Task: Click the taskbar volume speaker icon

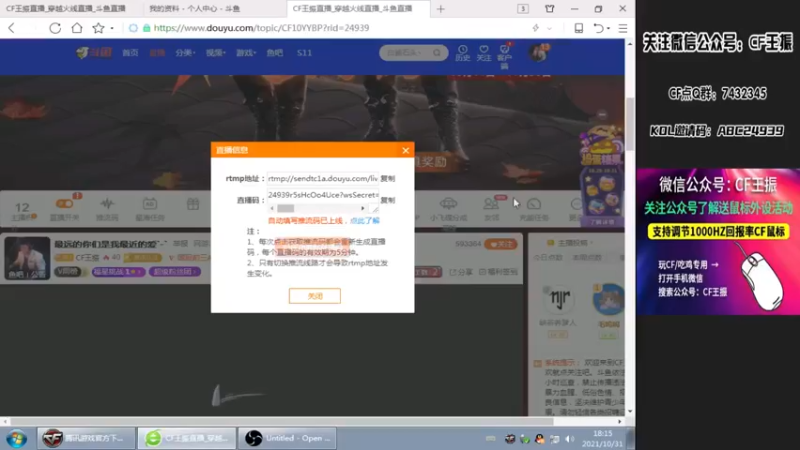Action: (570, 439)
